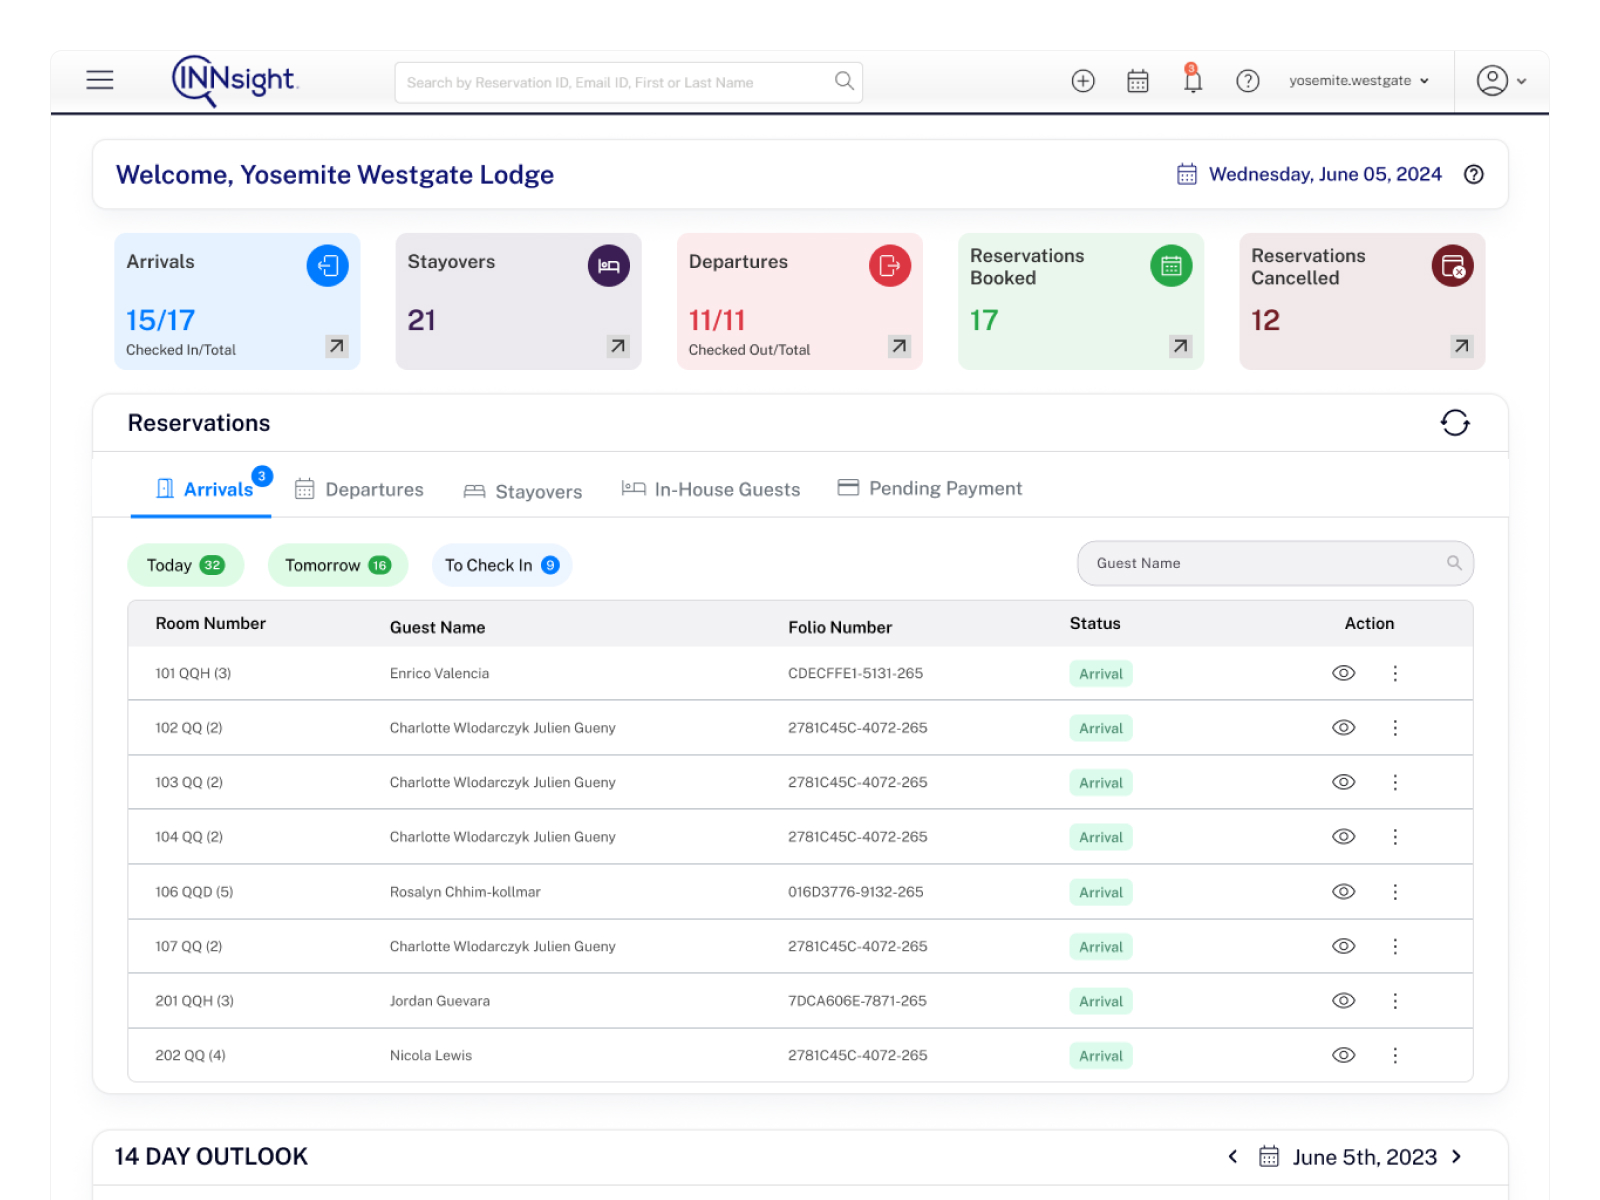Click the Reservations Cancelled icon
Image resolution: width=1600 pixels, height=1200 pixels.
1453,266
